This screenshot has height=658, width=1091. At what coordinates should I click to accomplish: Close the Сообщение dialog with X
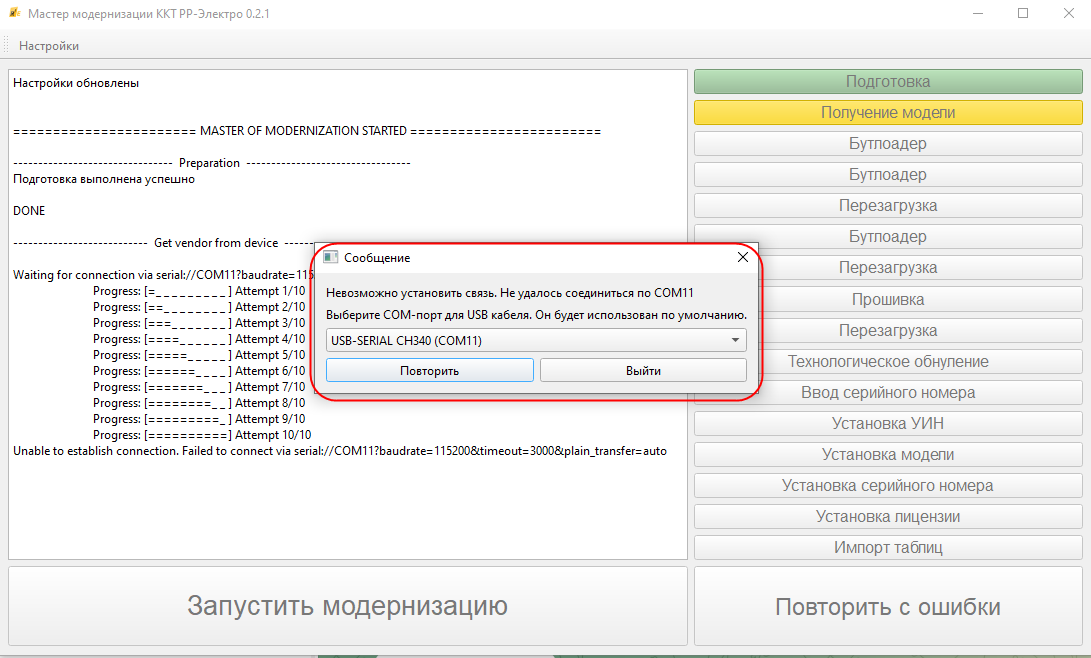[x=742, y=257]
